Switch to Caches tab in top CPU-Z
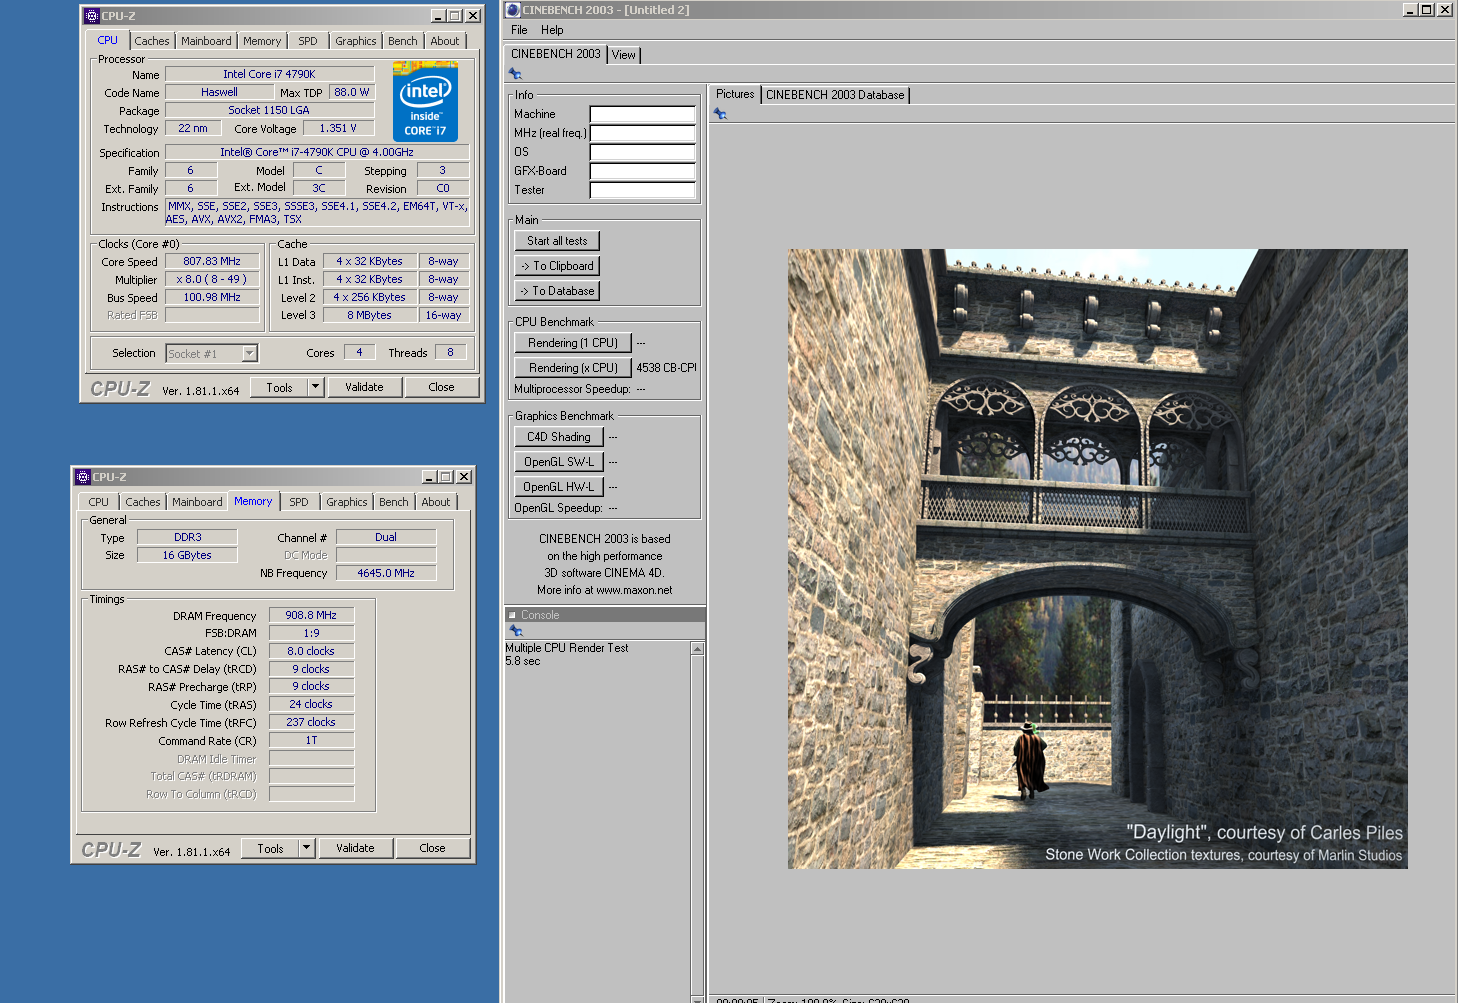 (152, 41)
